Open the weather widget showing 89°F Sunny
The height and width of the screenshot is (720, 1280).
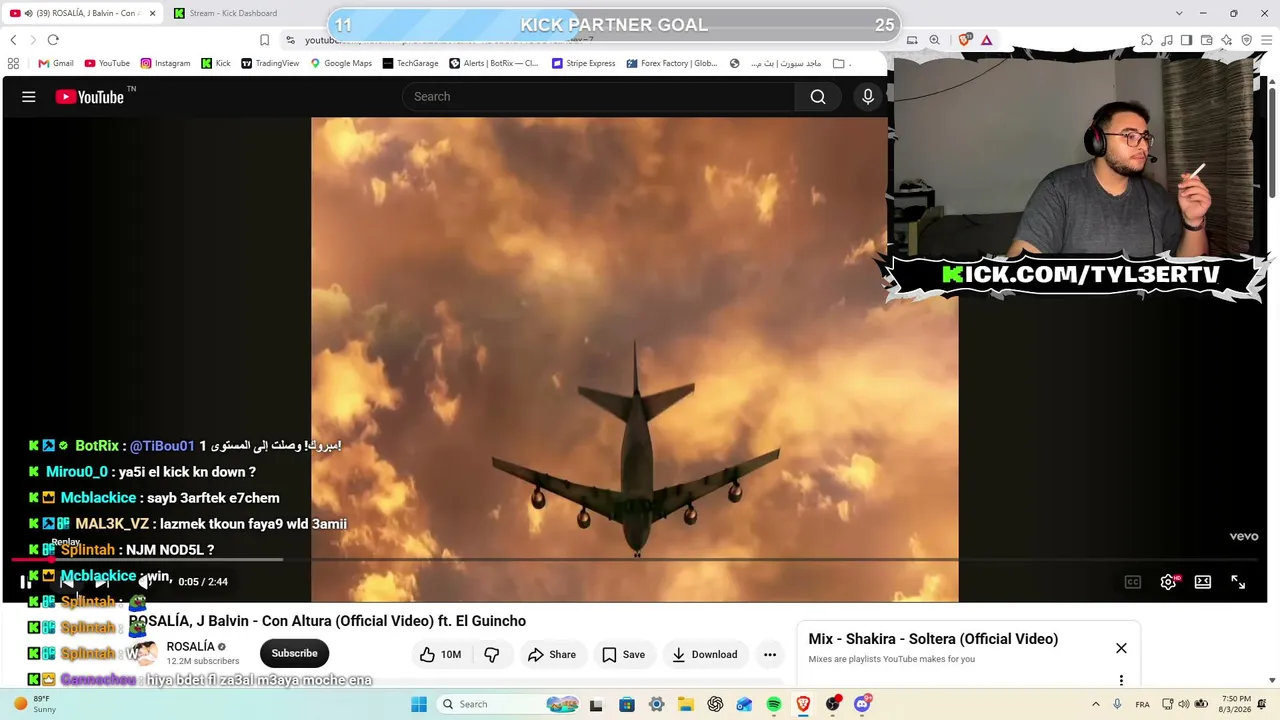pos(35,704)
